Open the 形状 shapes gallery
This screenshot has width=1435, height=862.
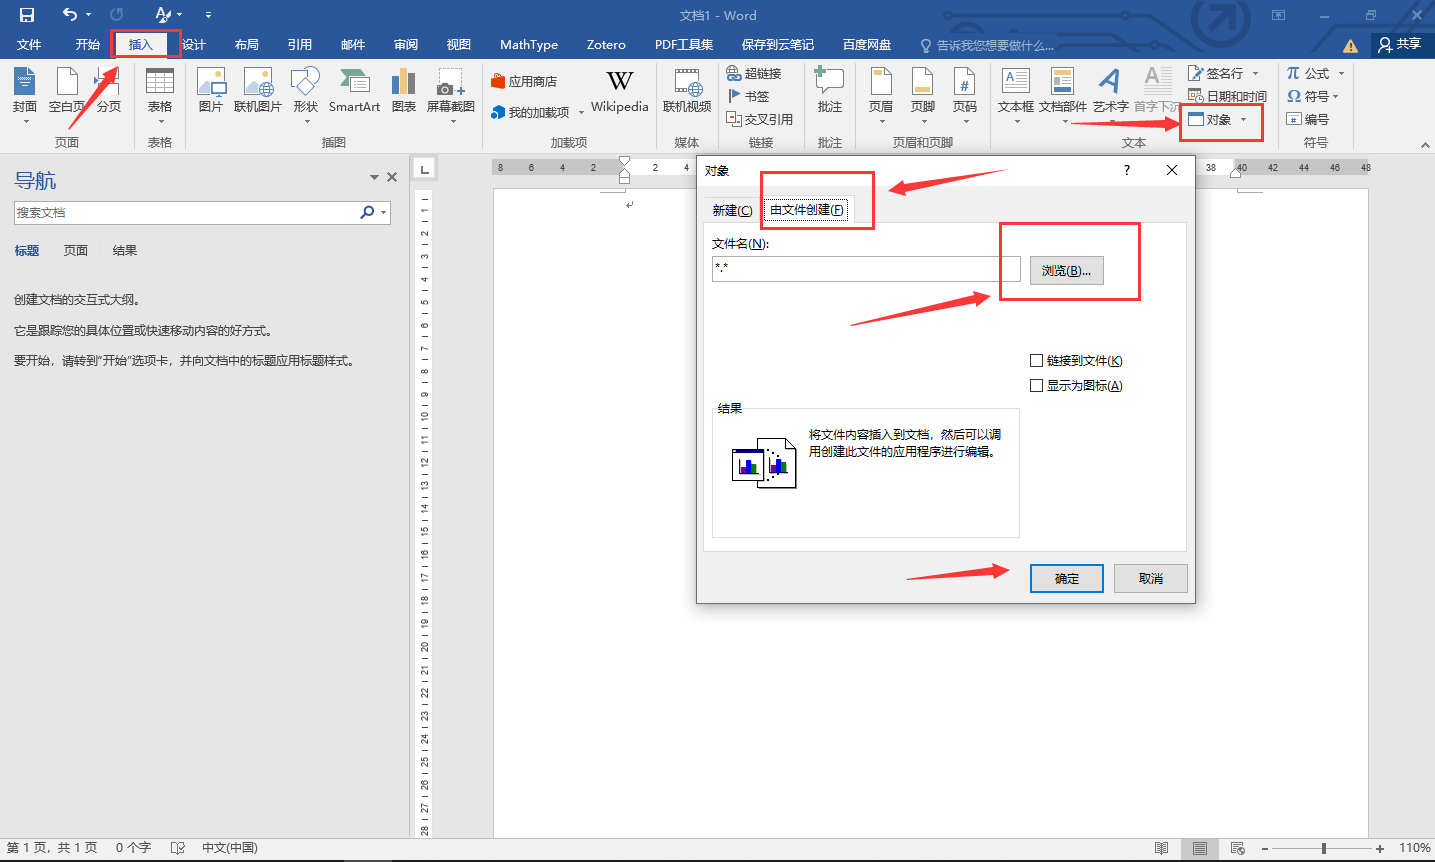tap(306, 96)
